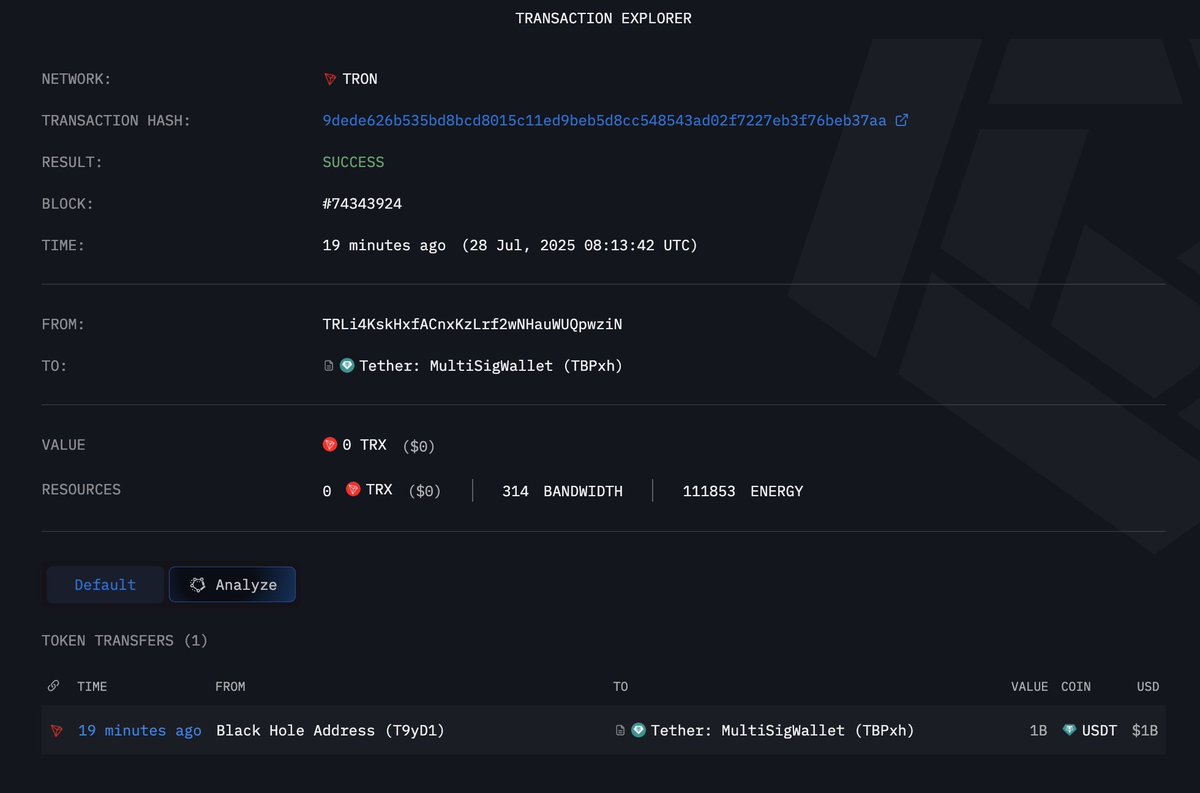Viewport: 1200px width, 793px height.
Task: Click the shield icon inside the Analyze button
Action: (198, 584)
